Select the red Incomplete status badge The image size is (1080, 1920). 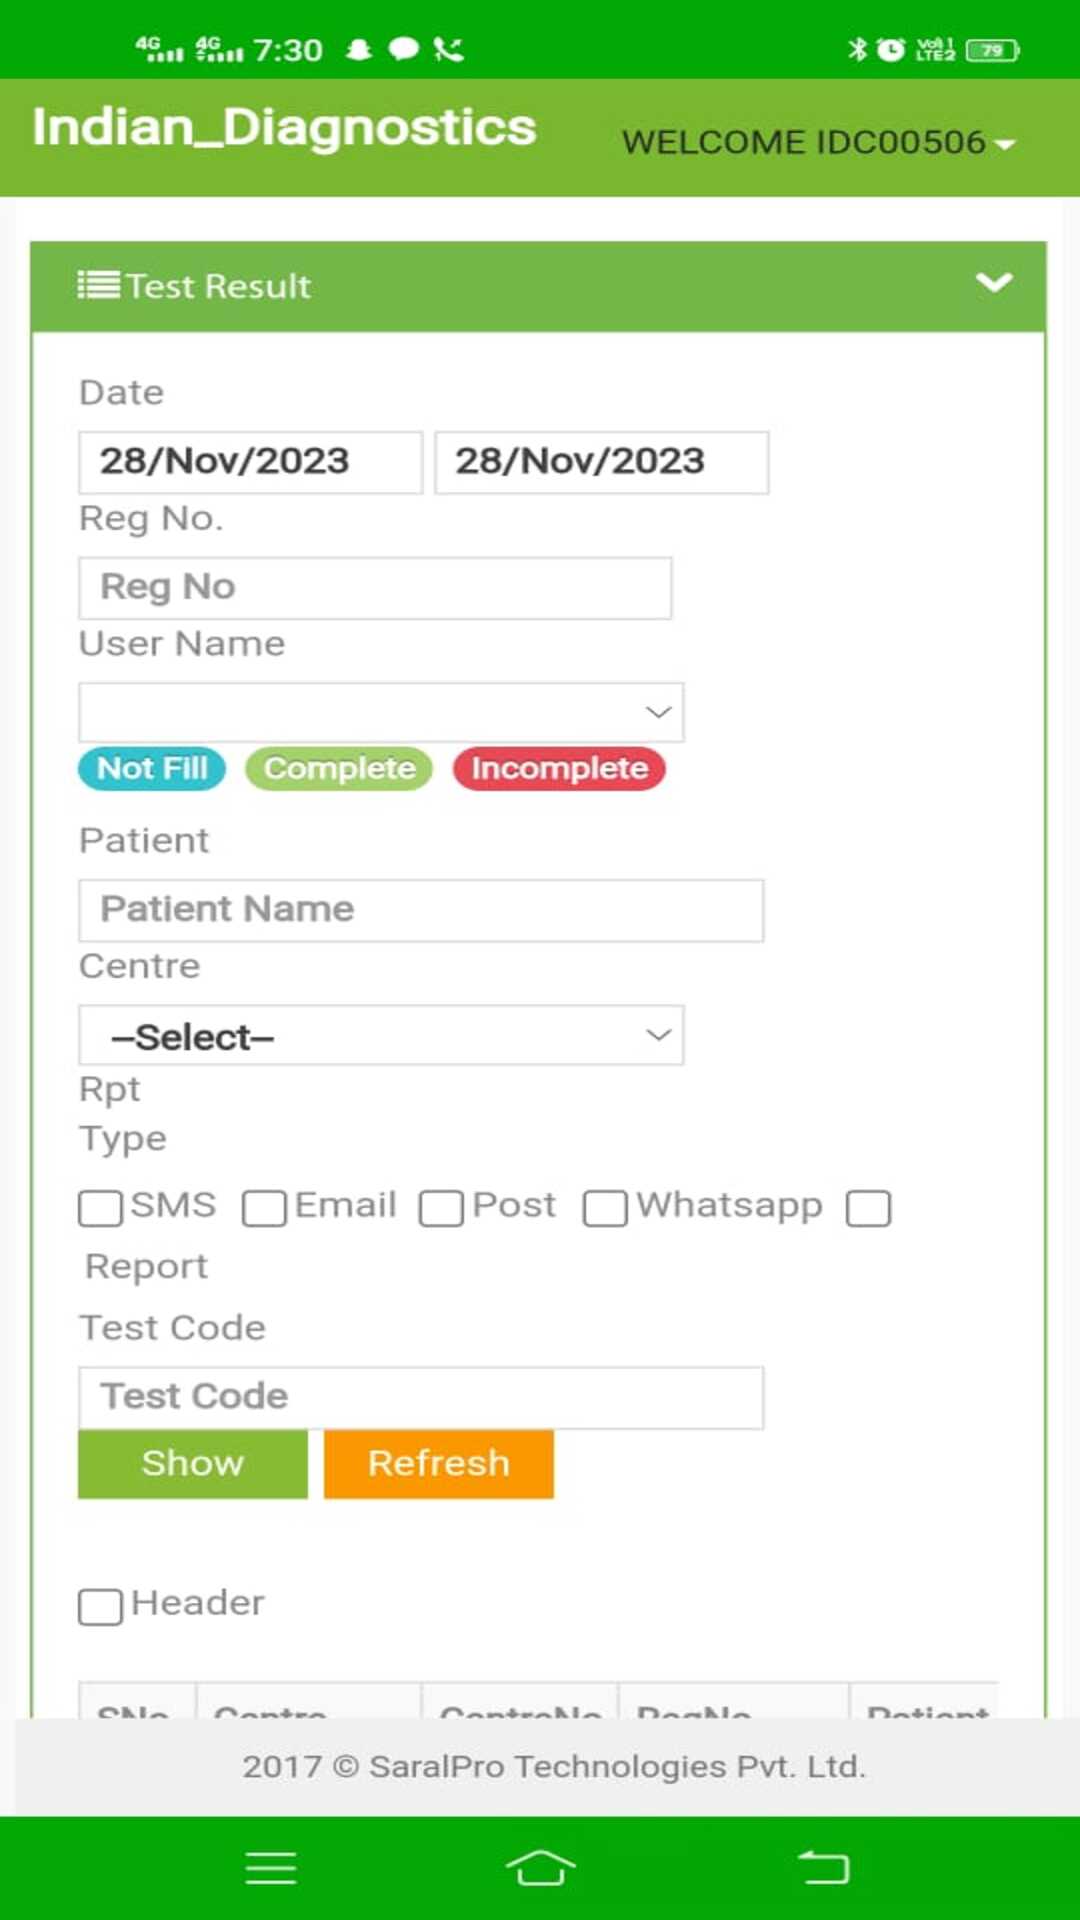(559, 769)
